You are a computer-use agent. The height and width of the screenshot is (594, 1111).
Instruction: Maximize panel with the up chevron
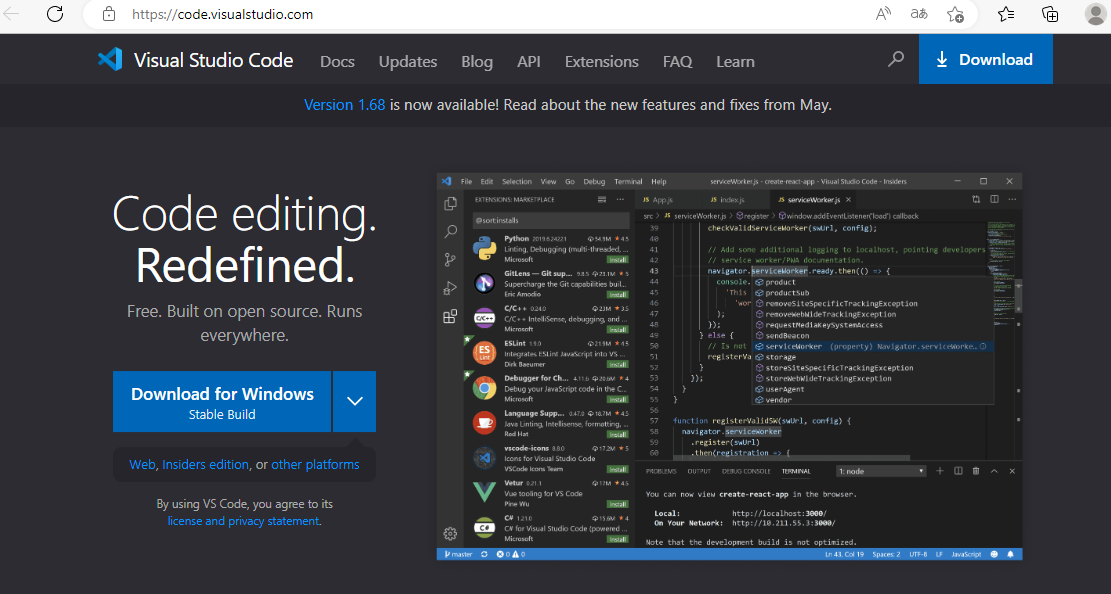(994, 471)
